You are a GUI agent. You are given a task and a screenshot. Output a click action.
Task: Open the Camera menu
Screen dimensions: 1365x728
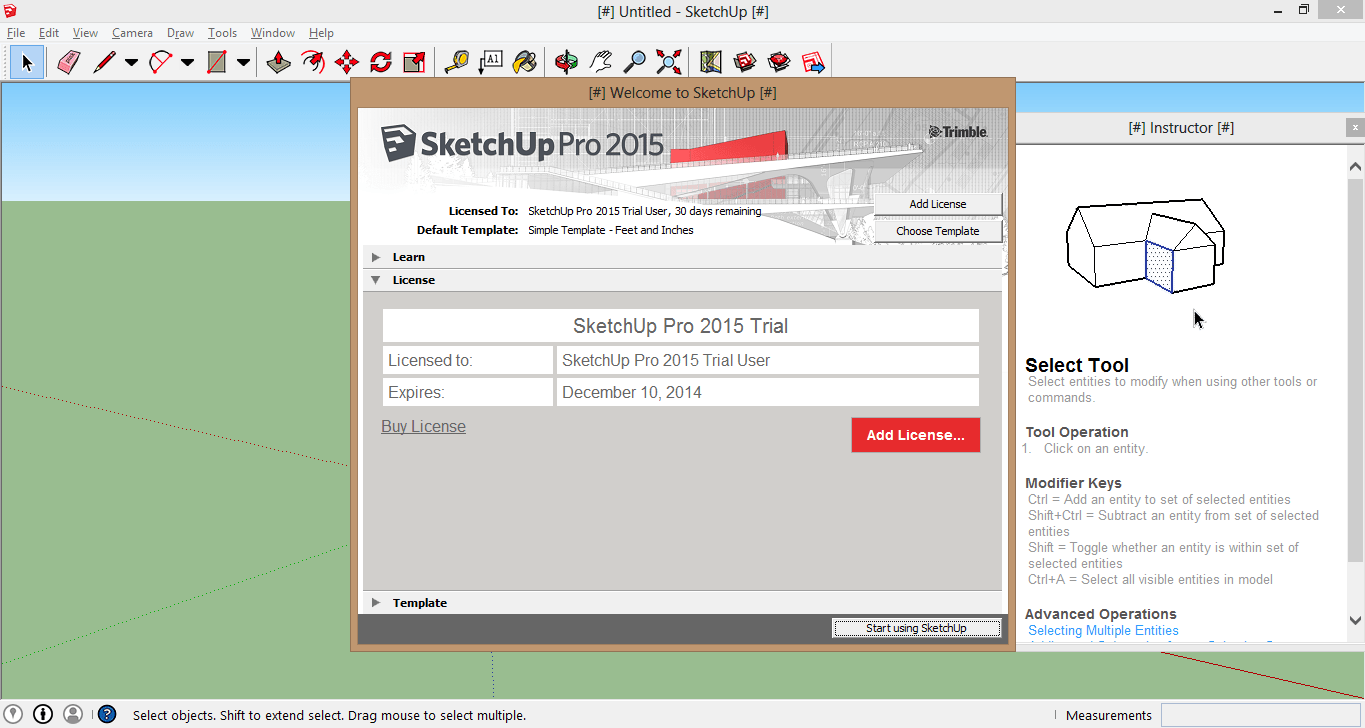[132, 33]
